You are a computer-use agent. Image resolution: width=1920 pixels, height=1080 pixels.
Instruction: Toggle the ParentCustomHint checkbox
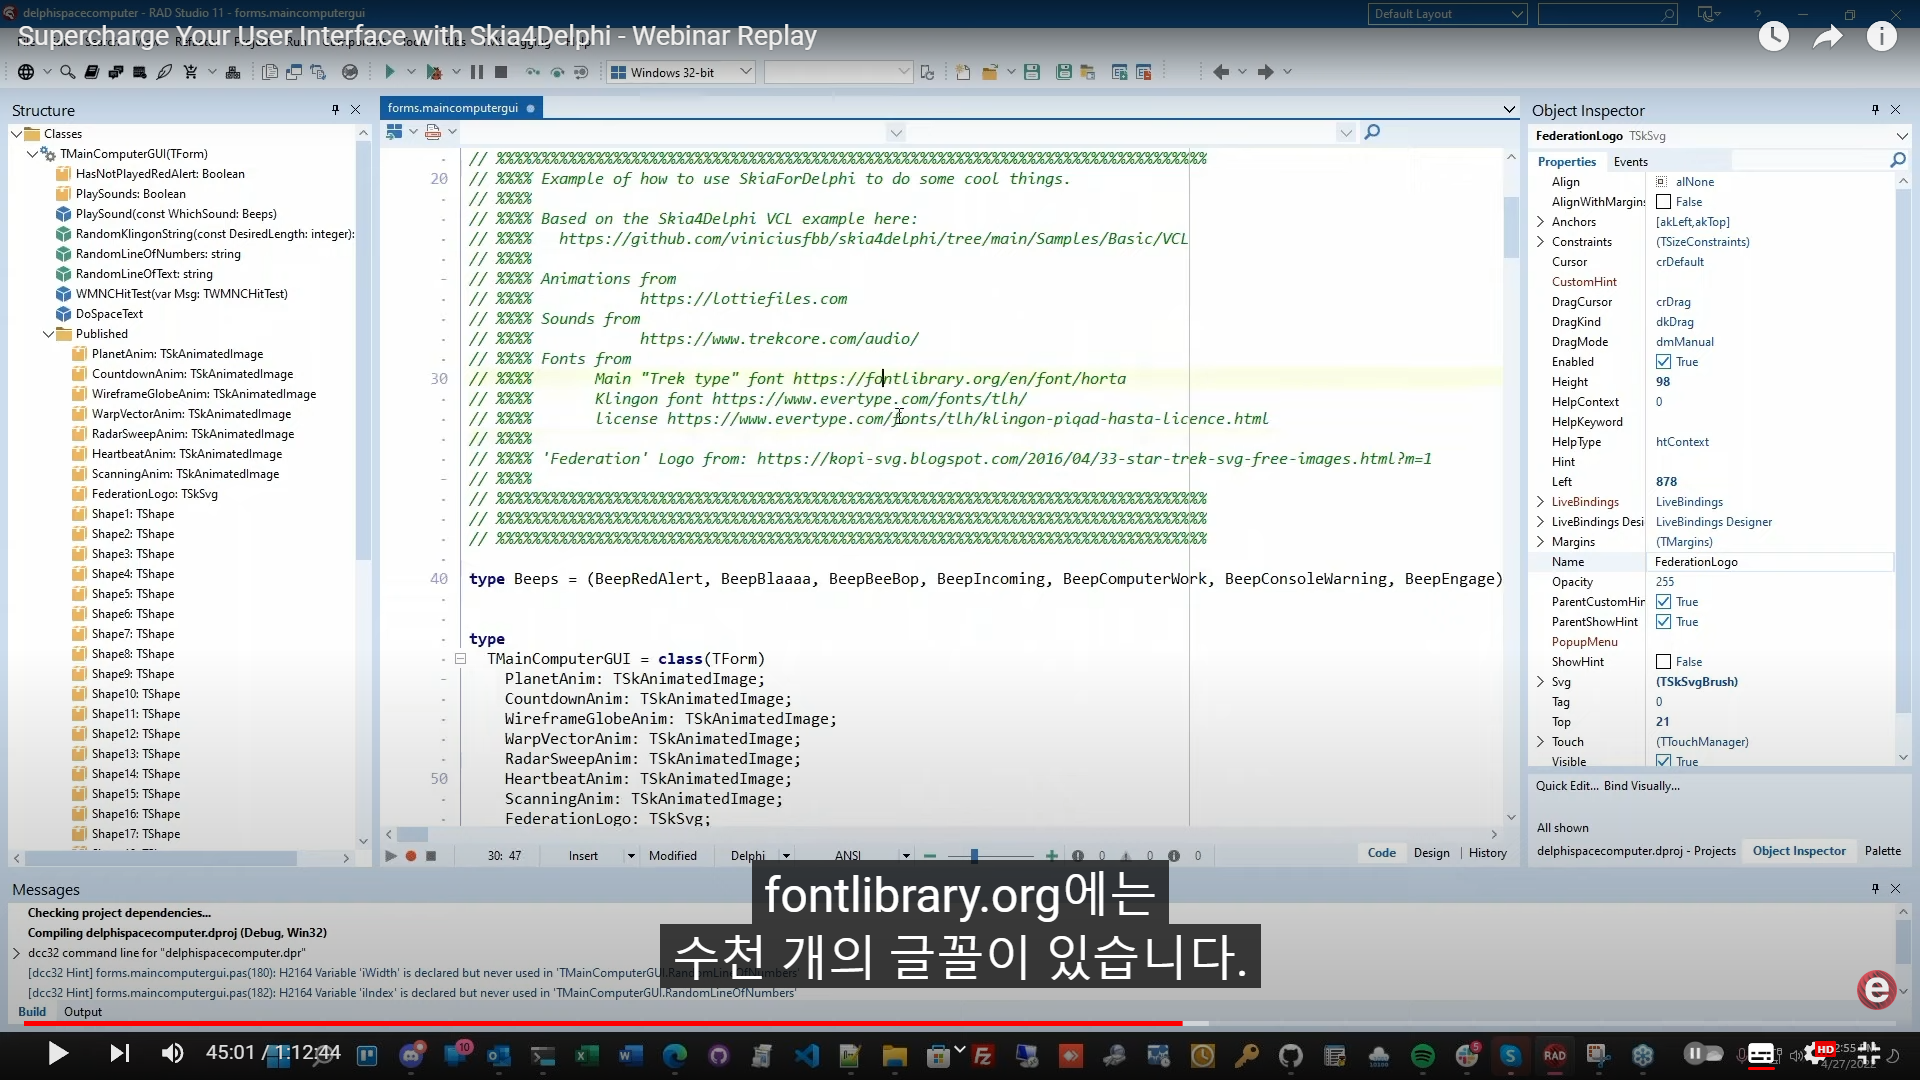[x=1663, y=602]
